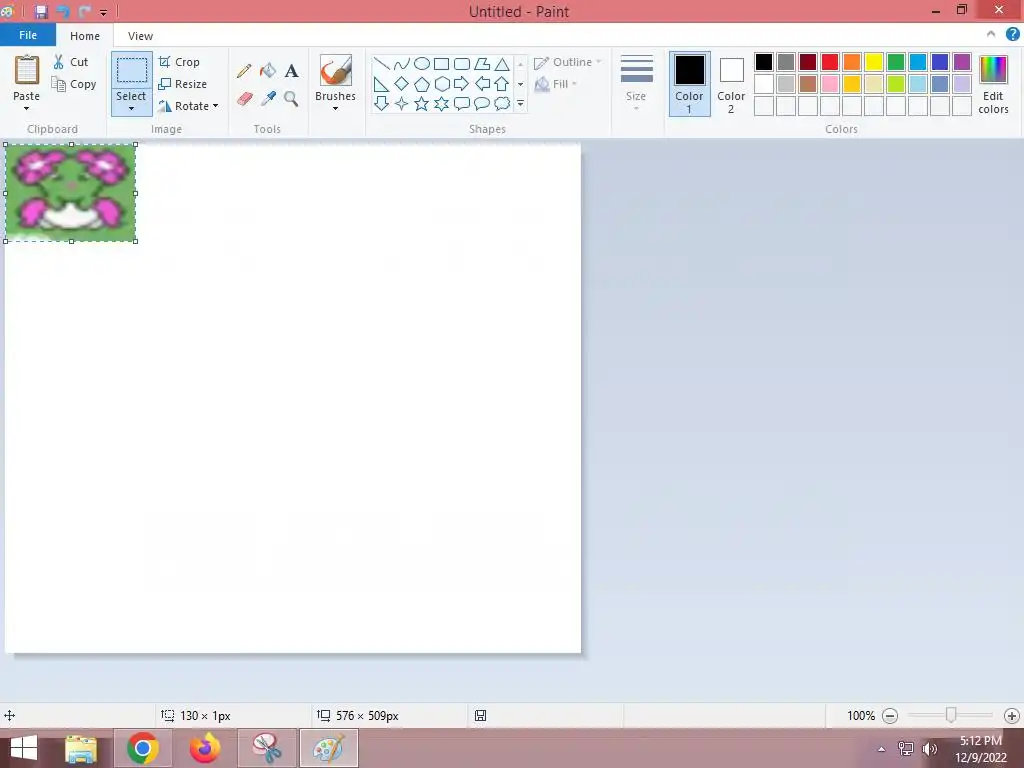Open Customize Quick Access Toolbar dropdown
1024x768 pixels.
[103, 12]
